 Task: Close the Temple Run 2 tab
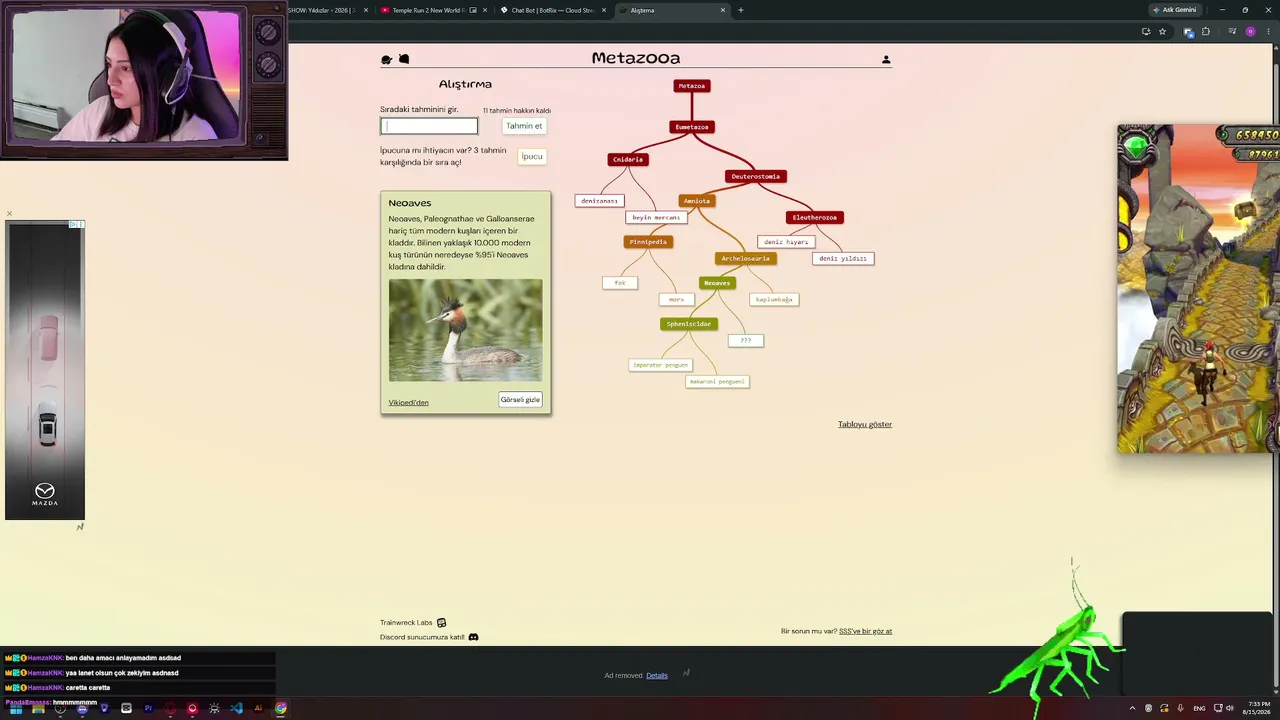485,10
